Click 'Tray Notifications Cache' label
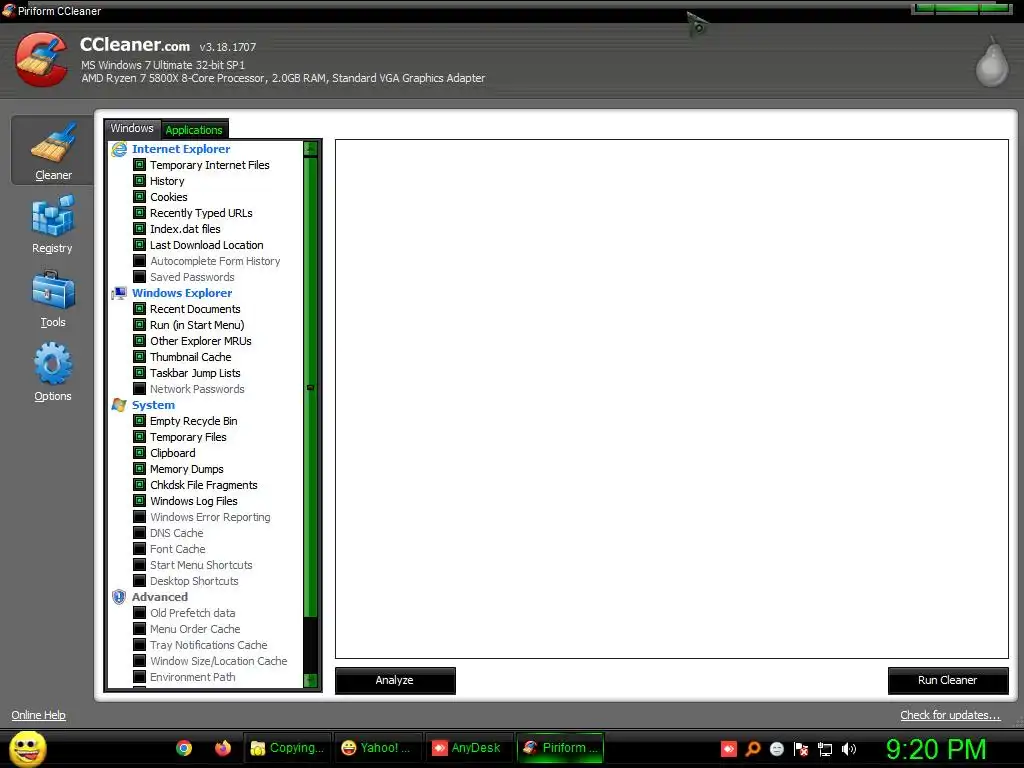 click(209, 645)
